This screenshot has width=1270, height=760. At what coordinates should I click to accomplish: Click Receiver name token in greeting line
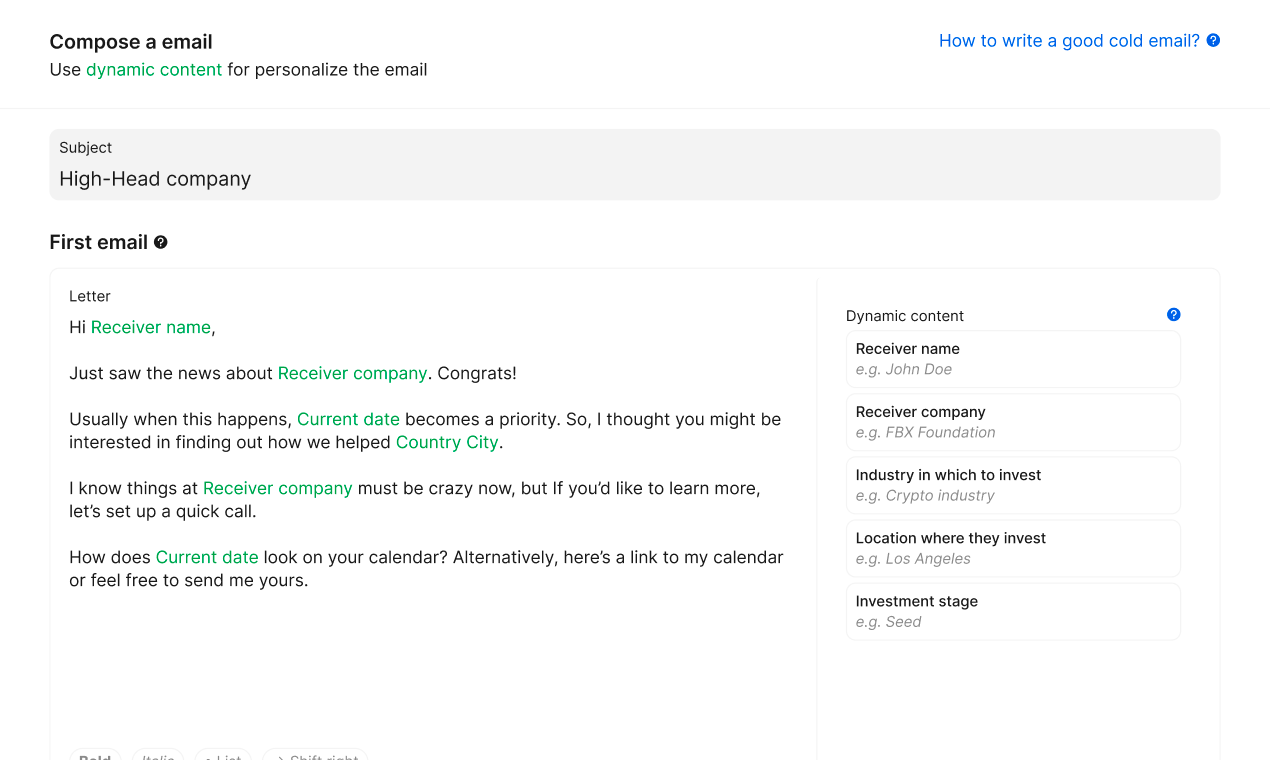click(x=151, y=327)
